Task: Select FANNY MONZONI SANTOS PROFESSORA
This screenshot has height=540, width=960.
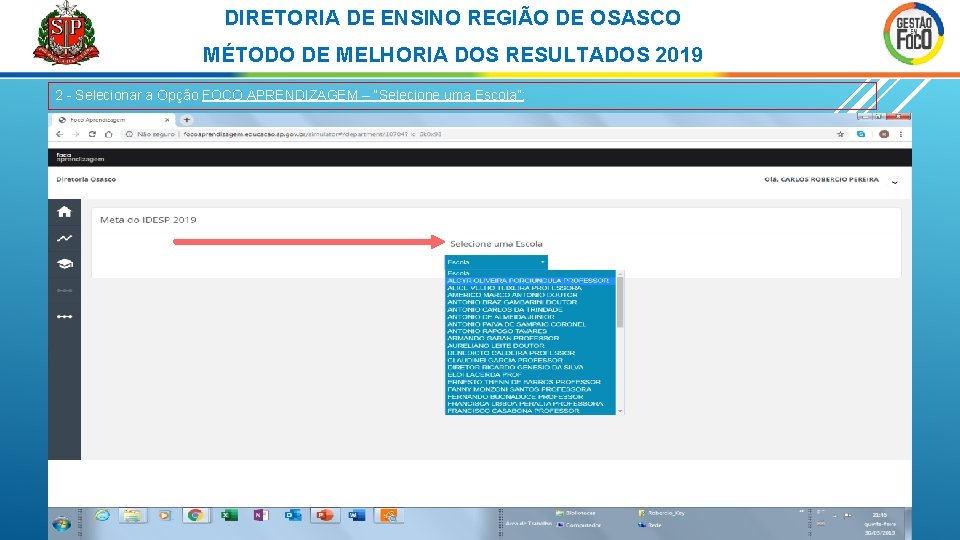Action: point(530,389)
